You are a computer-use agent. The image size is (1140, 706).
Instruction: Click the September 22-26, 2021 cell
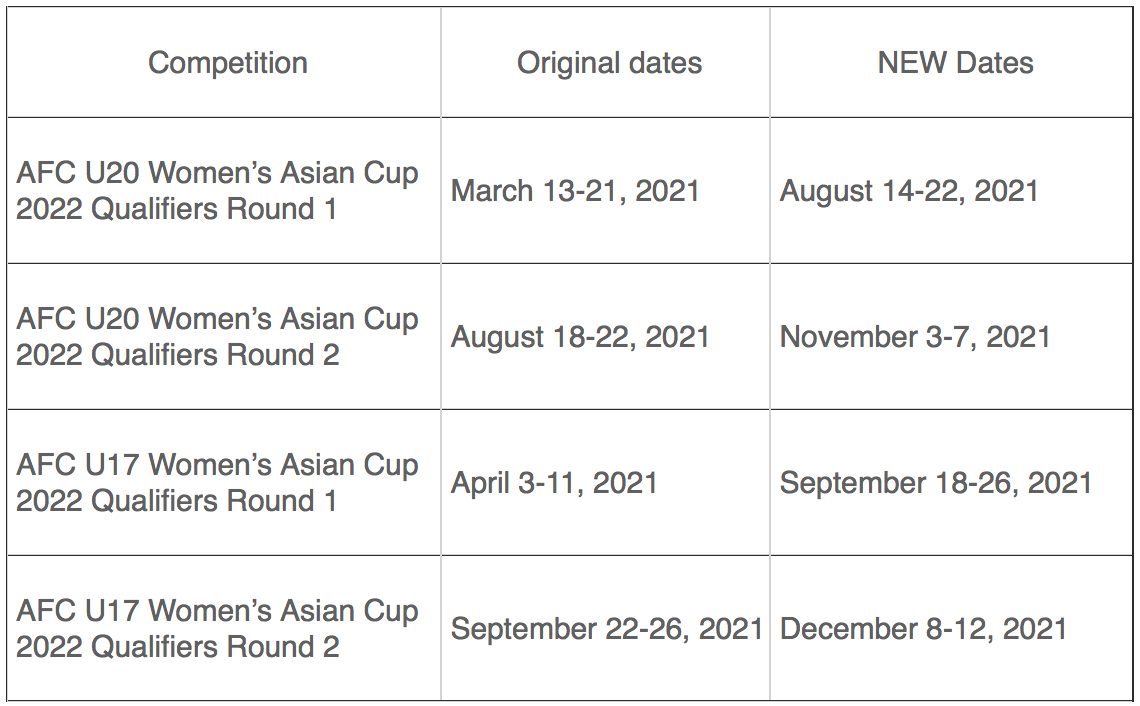605,628
